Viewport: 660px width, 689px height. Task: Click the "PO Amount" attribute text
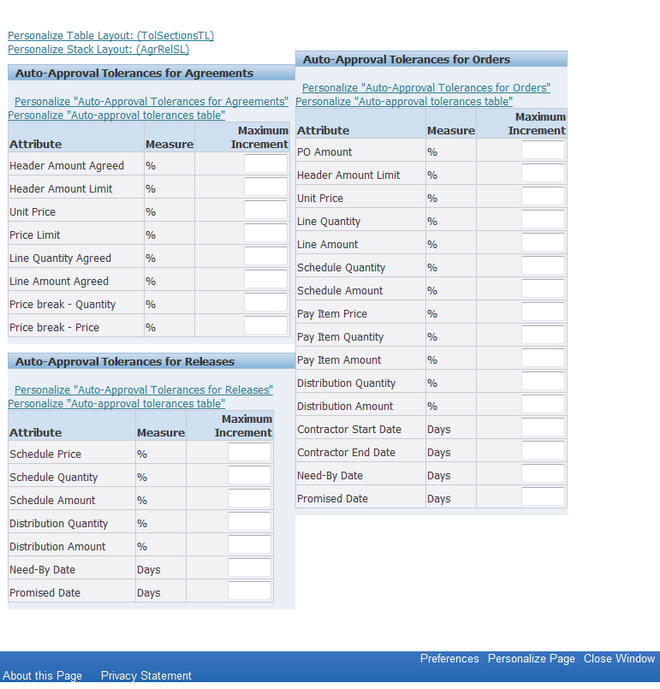324,152
